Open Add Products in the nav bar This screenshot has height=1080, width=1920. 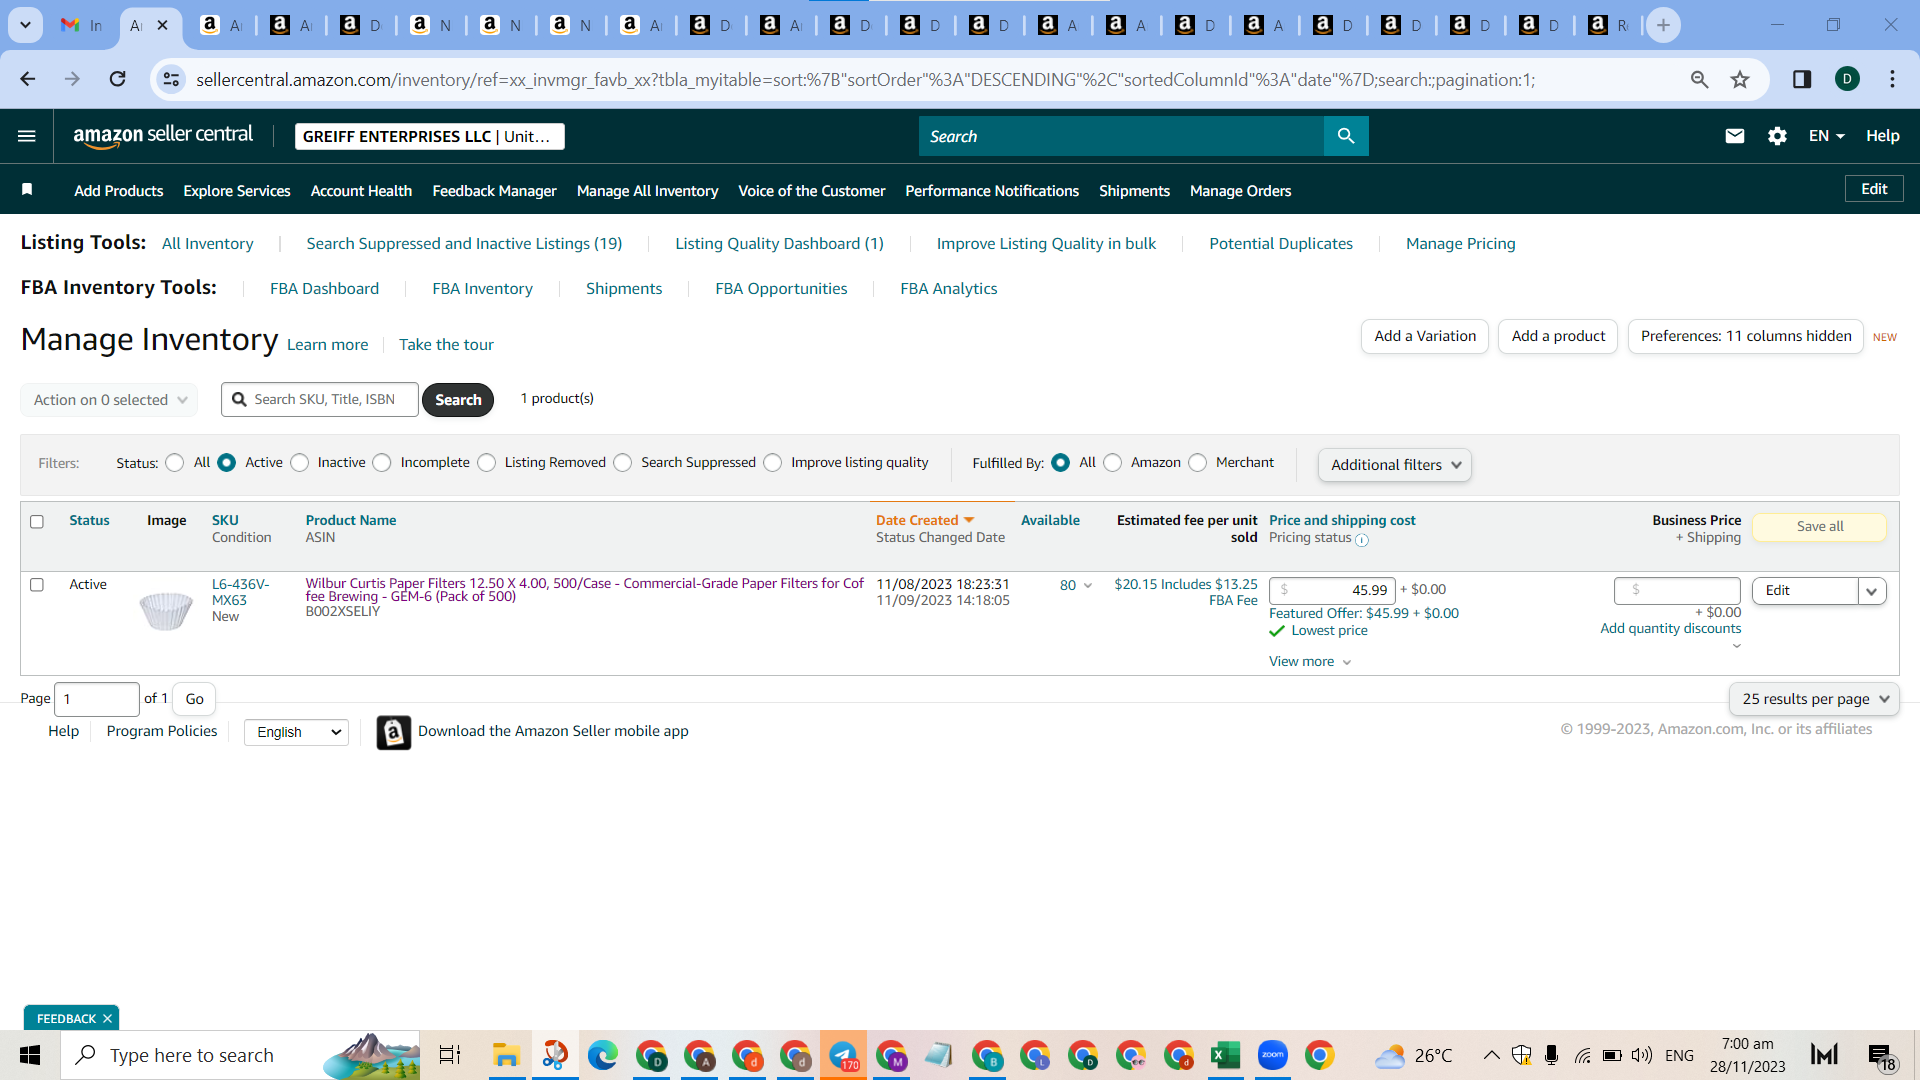click(x=118, y=191)
